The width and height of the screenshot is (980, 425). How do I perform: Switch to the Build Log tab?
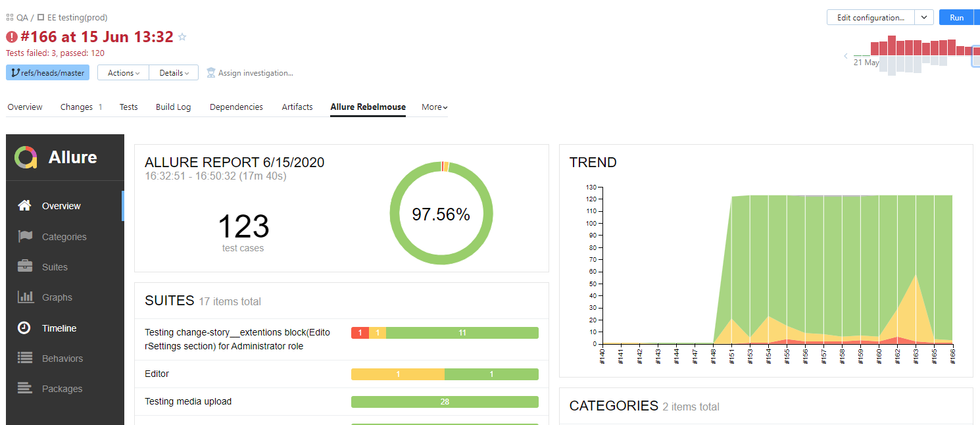[x=173, y=107]
